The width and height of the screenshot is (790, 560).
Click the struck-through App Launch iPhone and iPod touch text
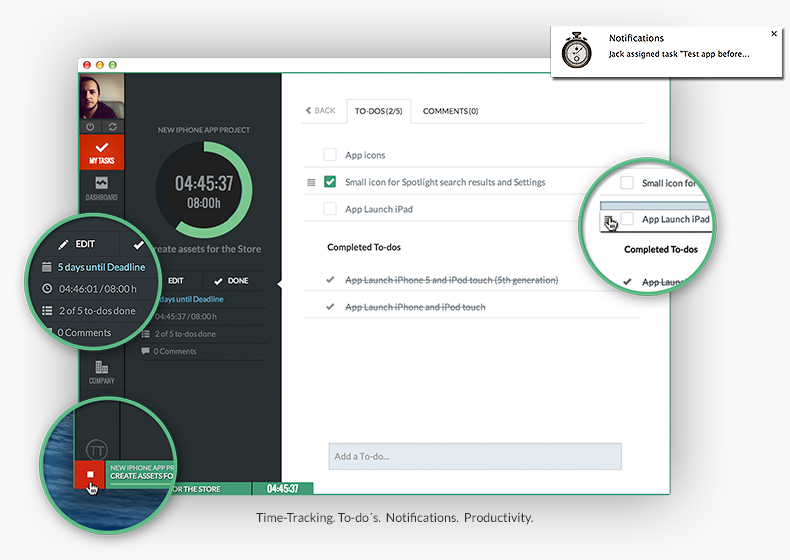click(x=415, y=307)
